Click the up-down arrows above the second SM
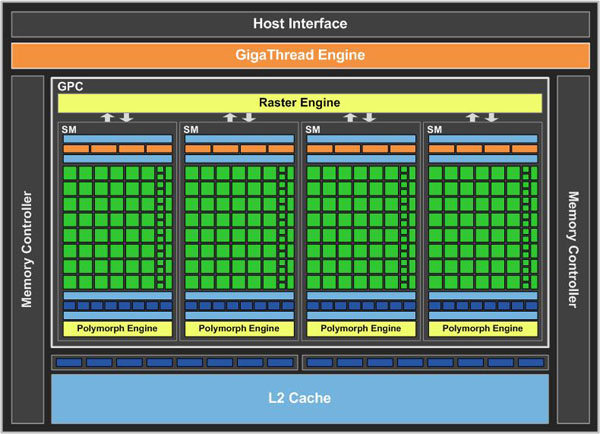This screenshot has height=434, width=600. [x=239, y=118]
